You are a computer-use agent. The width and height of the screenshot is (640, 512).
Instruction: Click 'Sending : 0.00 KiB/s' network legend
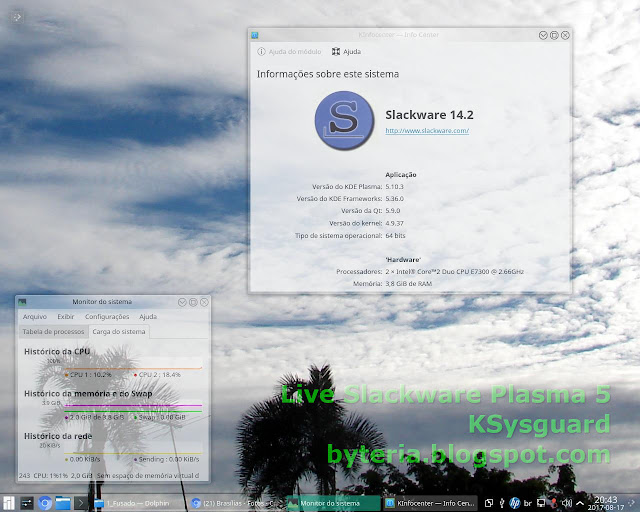coord(169,459)
